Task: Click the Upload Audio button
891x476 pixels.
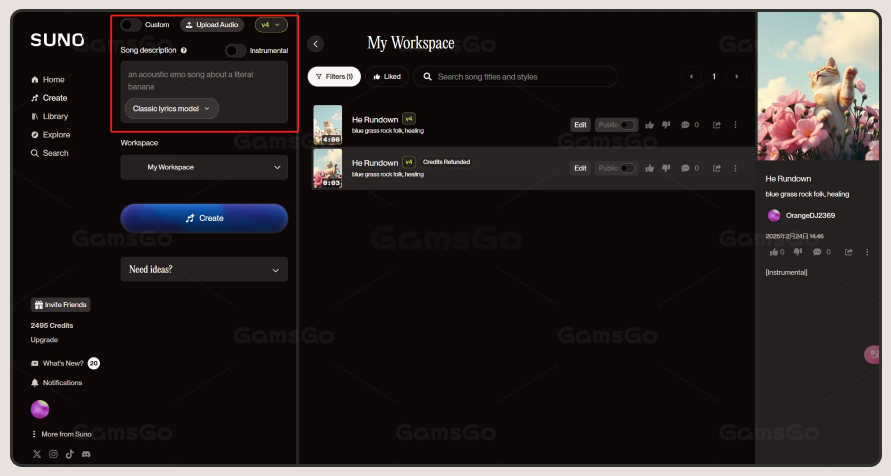Action: [x=212, y=24]
